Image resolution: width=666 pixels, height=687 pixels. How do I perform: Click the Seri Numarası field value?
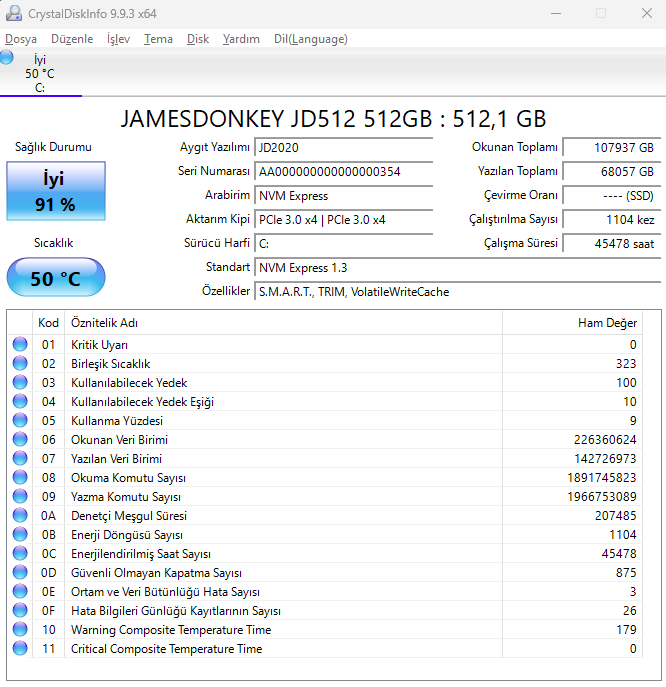point(344,172)
